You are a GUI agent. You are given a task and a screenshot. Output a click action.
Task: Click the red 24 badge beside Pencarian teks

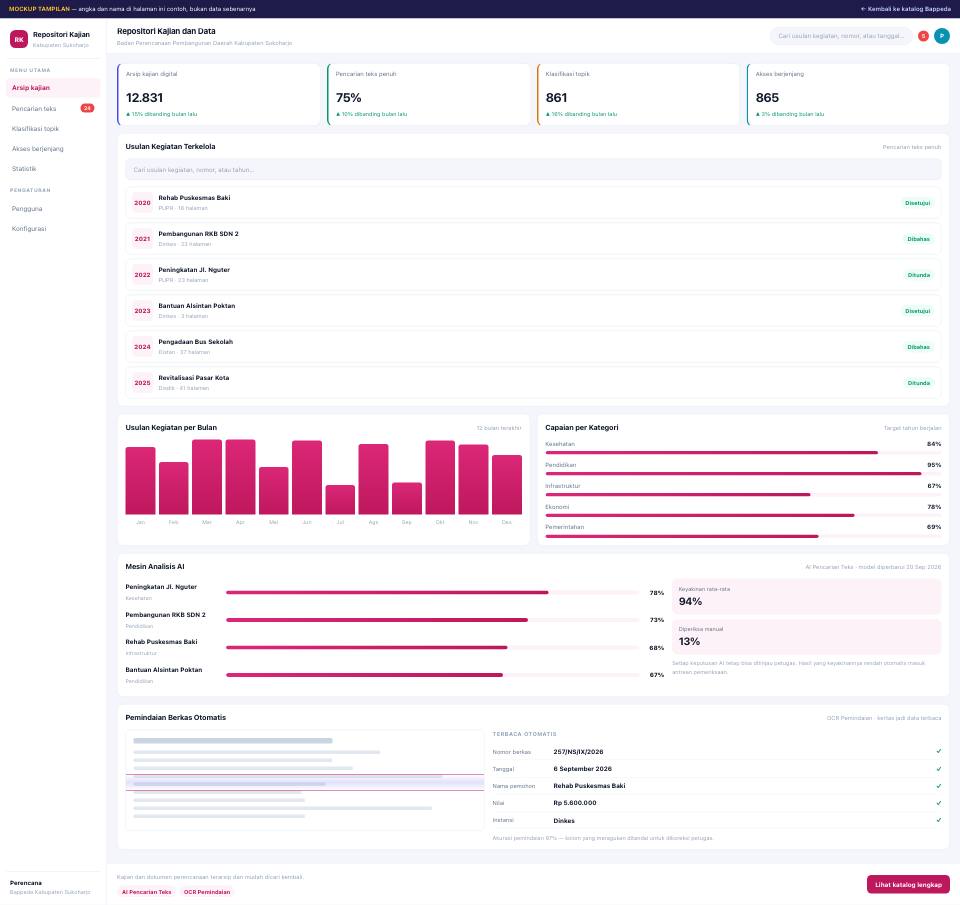(x=88, y=108)
